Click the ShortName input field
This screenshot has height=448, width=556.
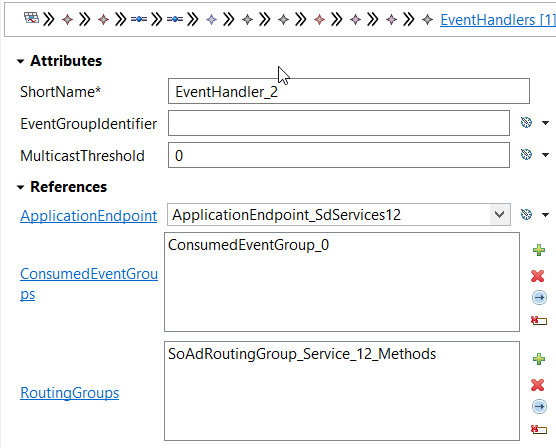(x=349, y=91)
